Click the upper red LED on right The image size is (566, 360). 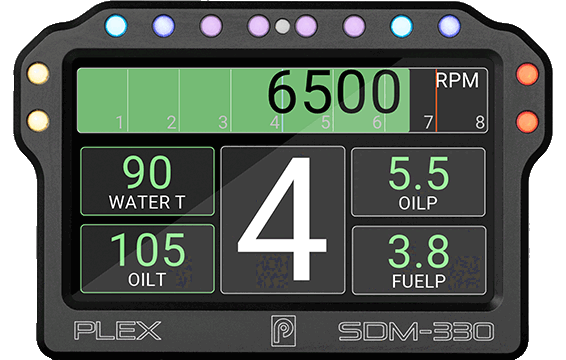point(527,74)
